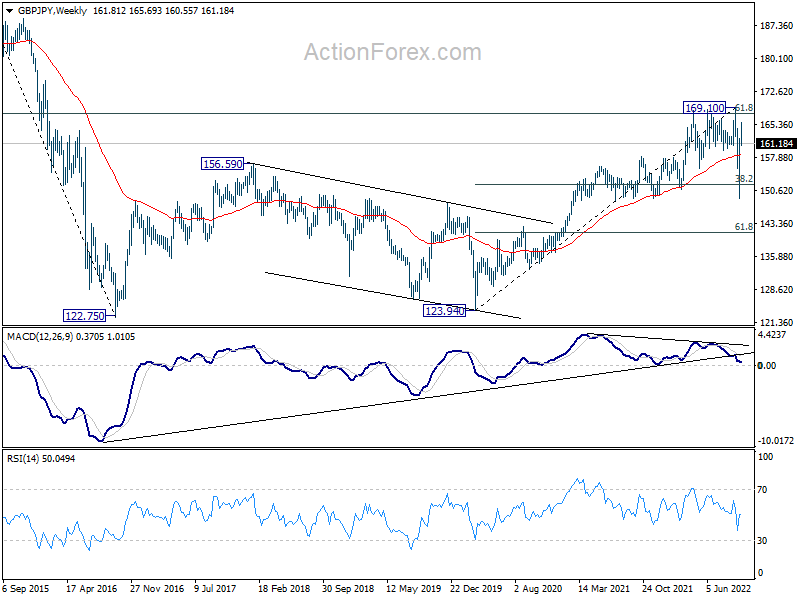Click the 128.620 price axis value
Viewport: 800px width, 600px height.
[777, 289]
